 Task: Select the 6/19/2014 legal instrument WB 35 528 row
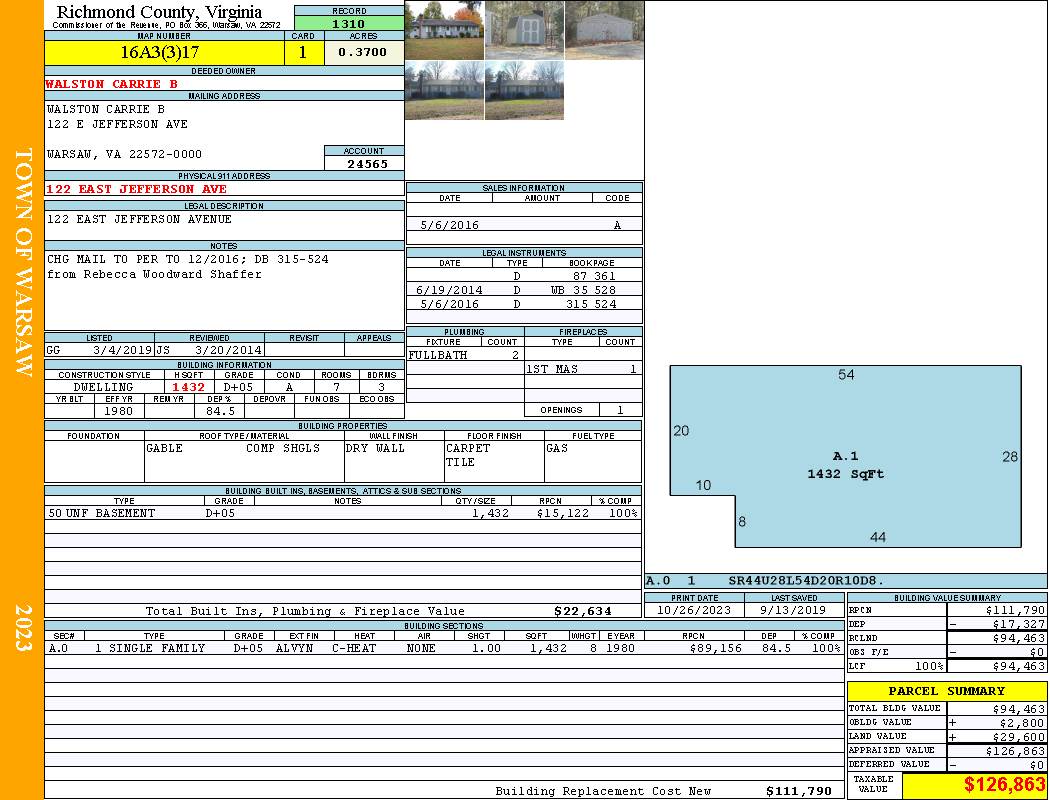pyautogui.click(x=524, y=290)
